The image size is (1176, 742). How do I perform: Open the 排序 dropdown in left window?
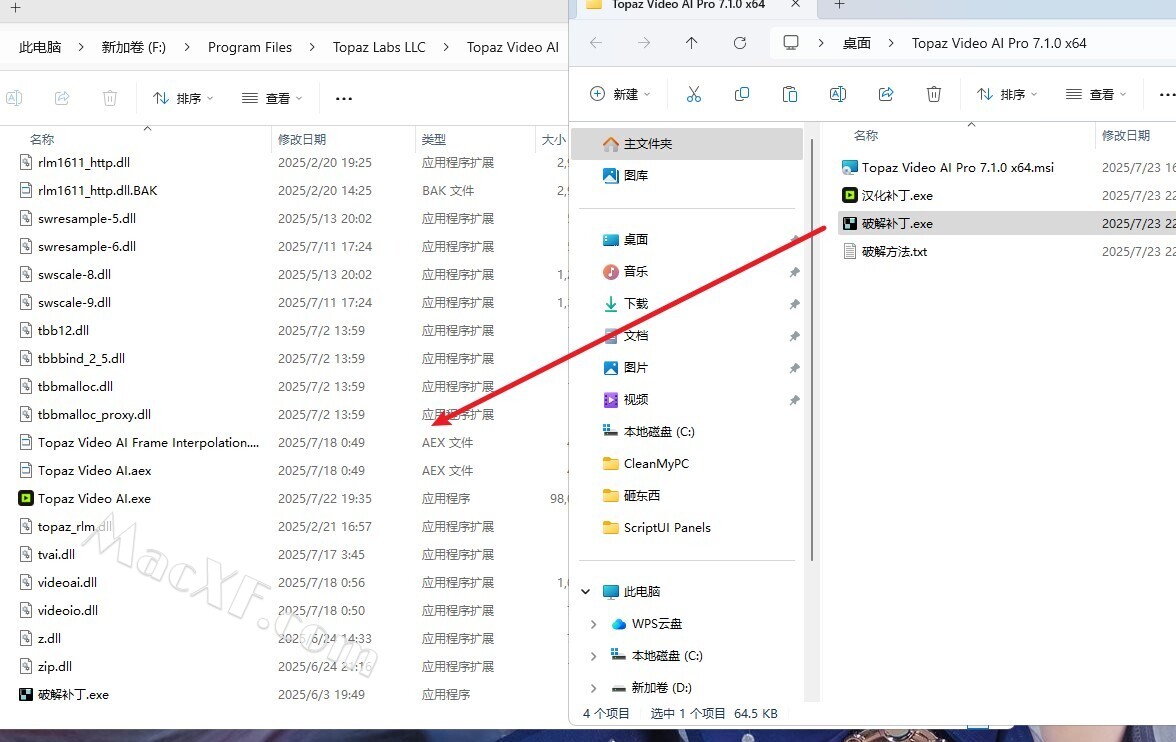184,98
